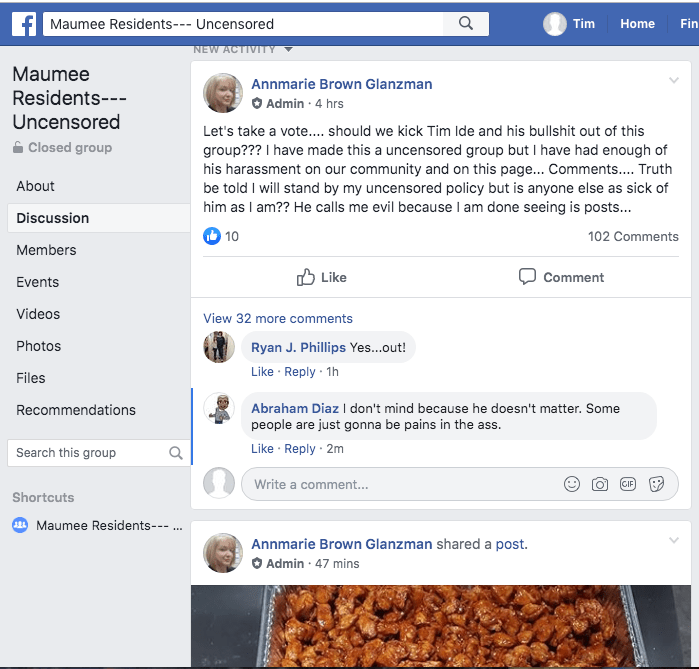Image resolution: width=699 pixels, height=669 pixels.
Task: Attach a photo using the camera icon
Action: coord(600,484)
